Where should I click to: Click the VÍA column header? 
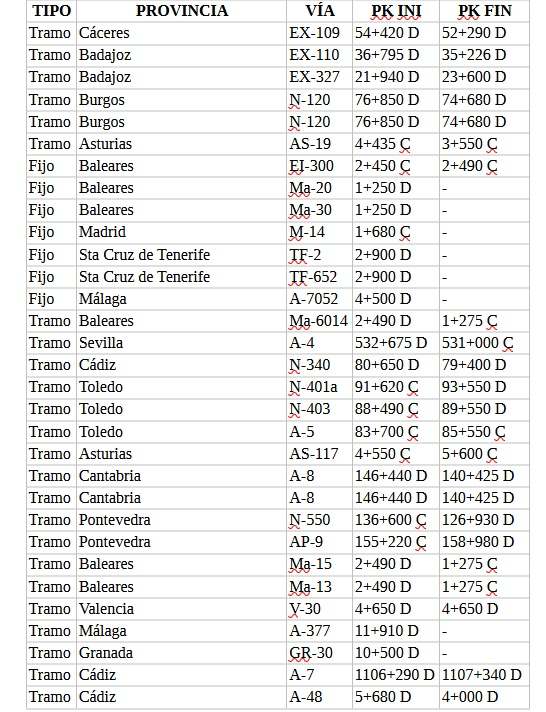[319, 11]
